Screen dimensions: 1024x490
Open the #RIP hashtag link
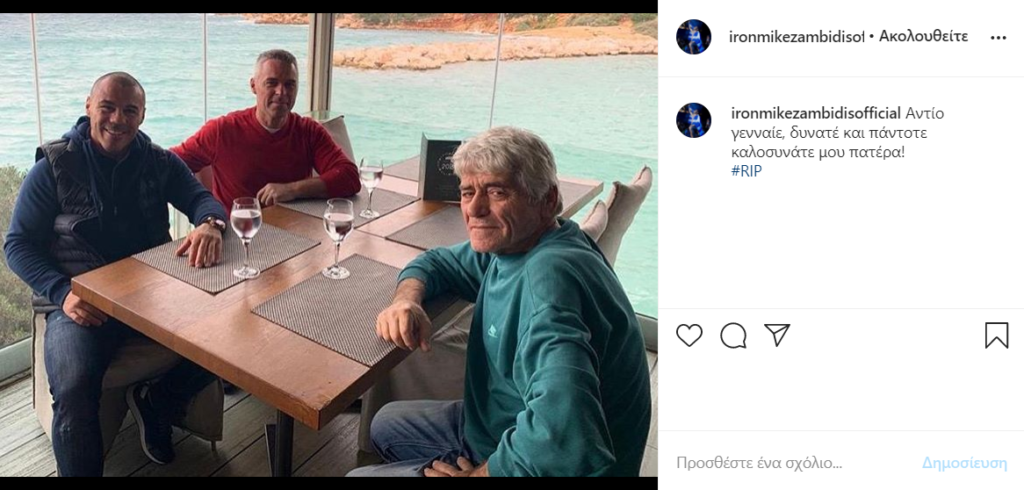pyautogui.click(x=746, y=170)
